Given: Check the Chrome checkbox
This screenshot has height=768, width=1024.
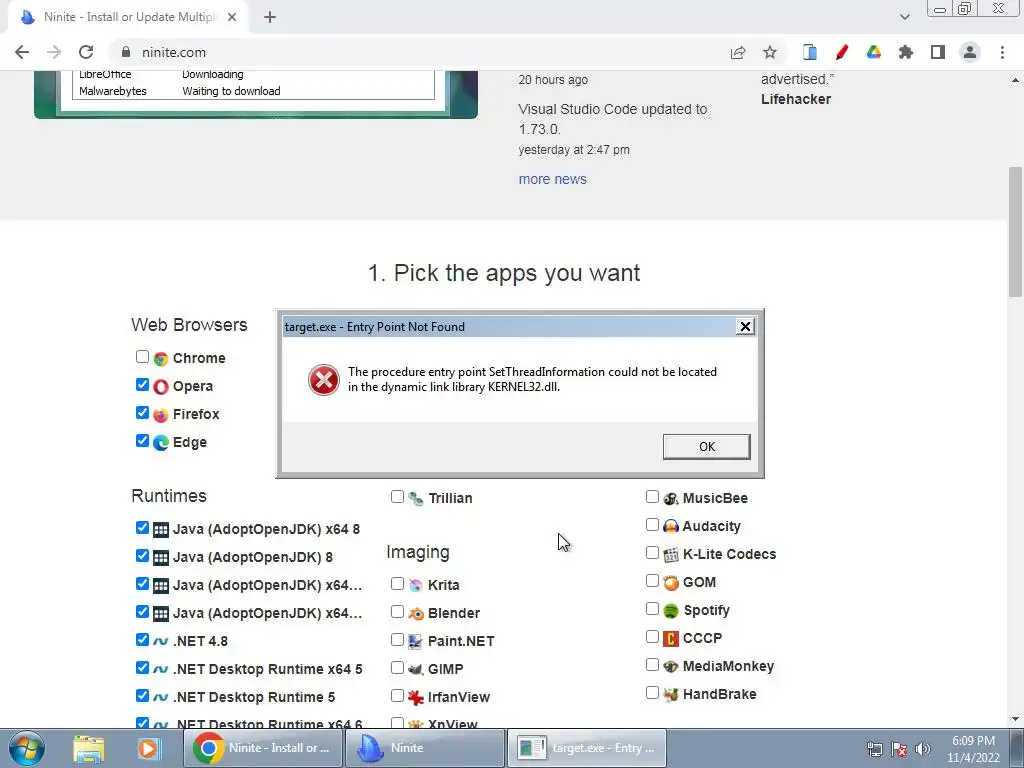Looking at the screenshot, I should (142, 357).
